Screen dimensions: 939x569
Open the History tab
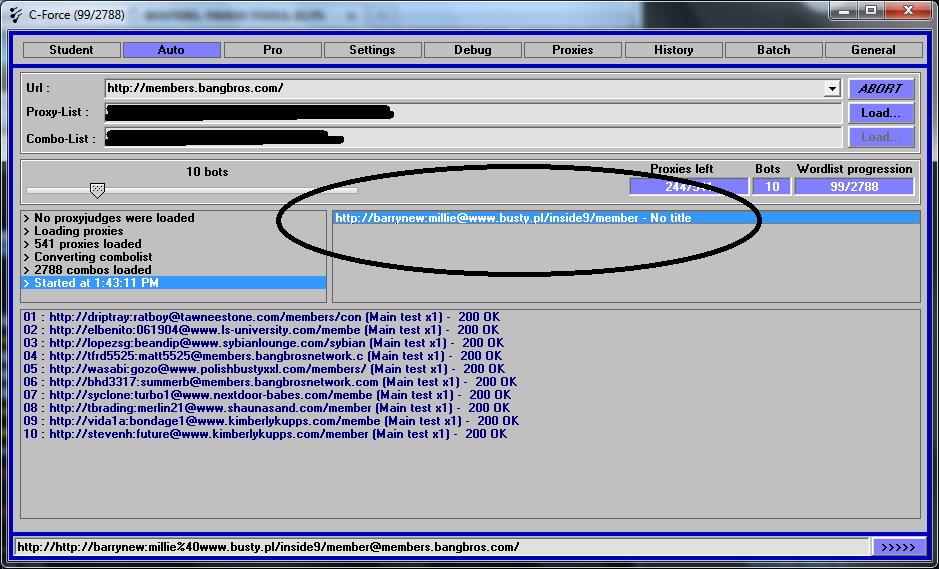click(x=673, y=50)
